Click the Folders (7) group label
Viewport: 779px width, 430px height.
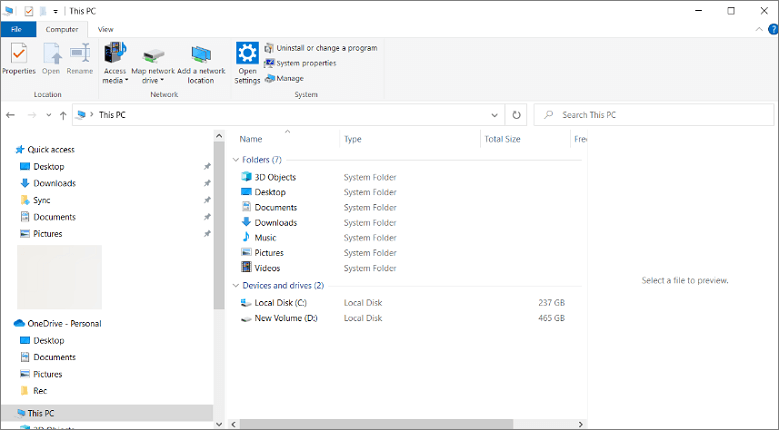coord(262,160)
